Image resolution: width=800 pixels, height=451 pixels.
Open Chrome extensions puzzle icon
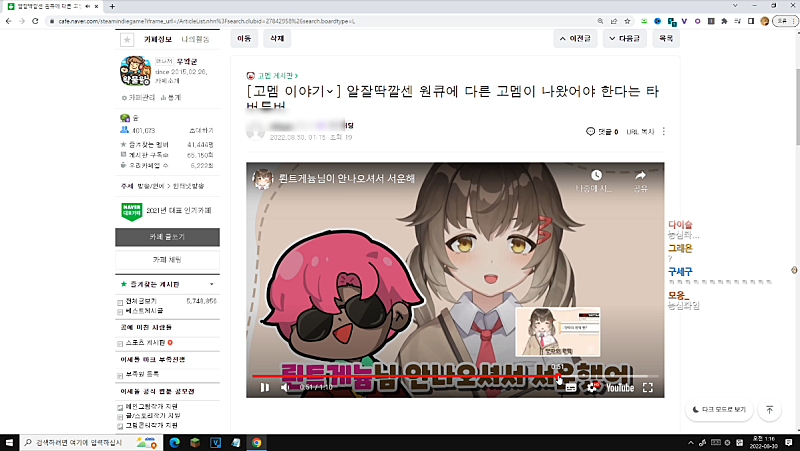coord(724,21)
